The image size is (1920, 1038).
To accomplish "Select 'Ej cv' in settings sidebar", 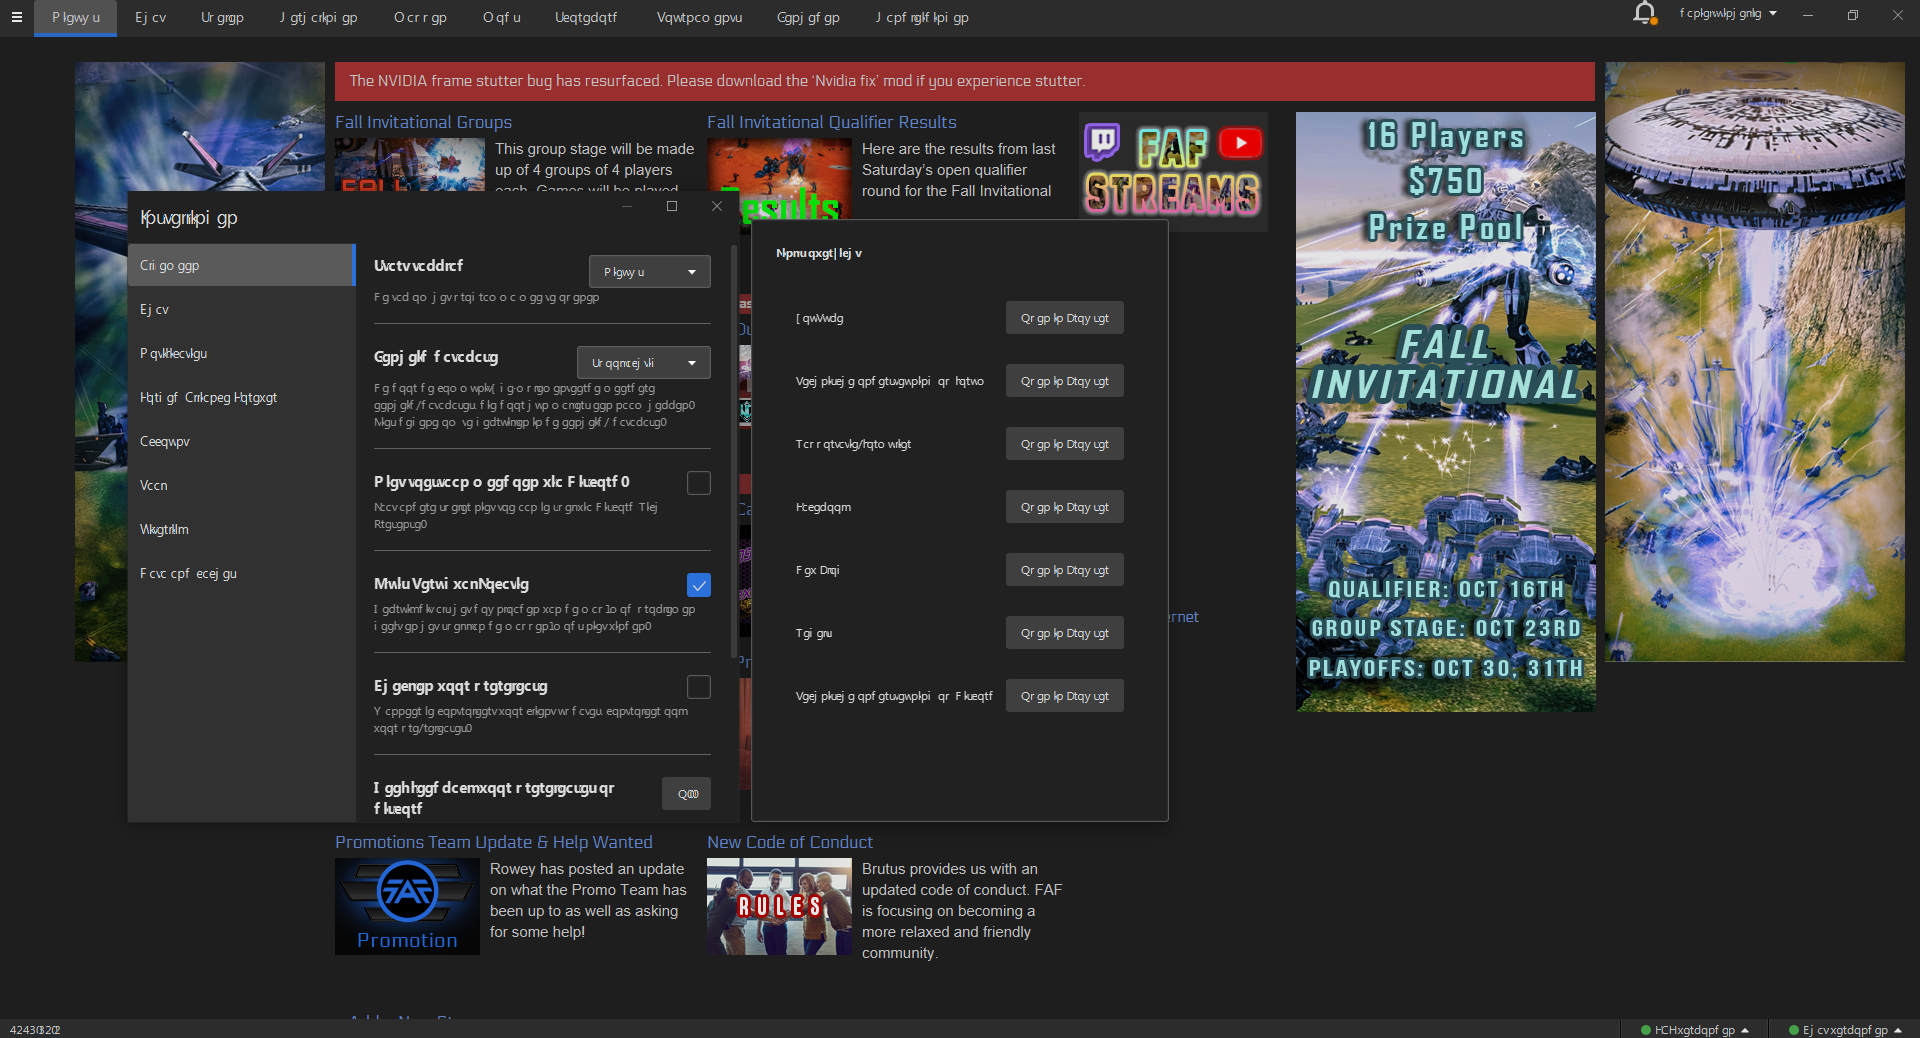I will click(x=241, y=310).
